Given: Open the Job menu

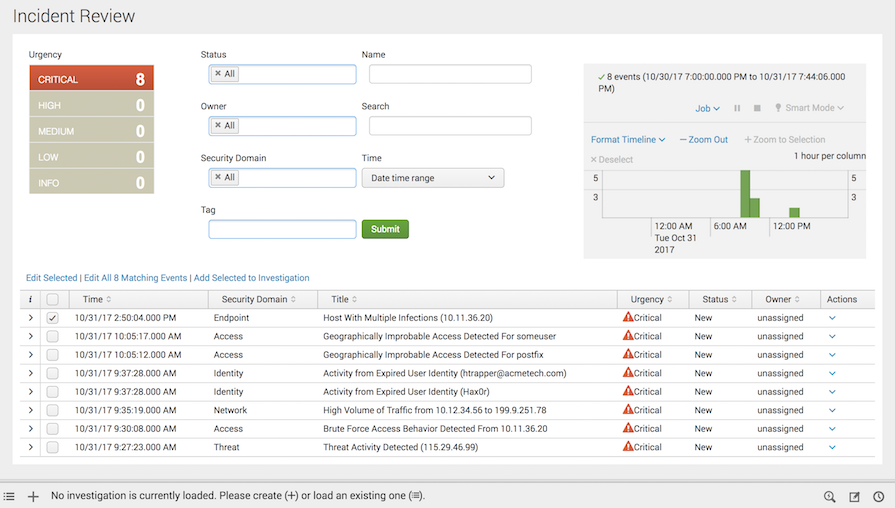Looking at the screenshot, I should [707, 108].
